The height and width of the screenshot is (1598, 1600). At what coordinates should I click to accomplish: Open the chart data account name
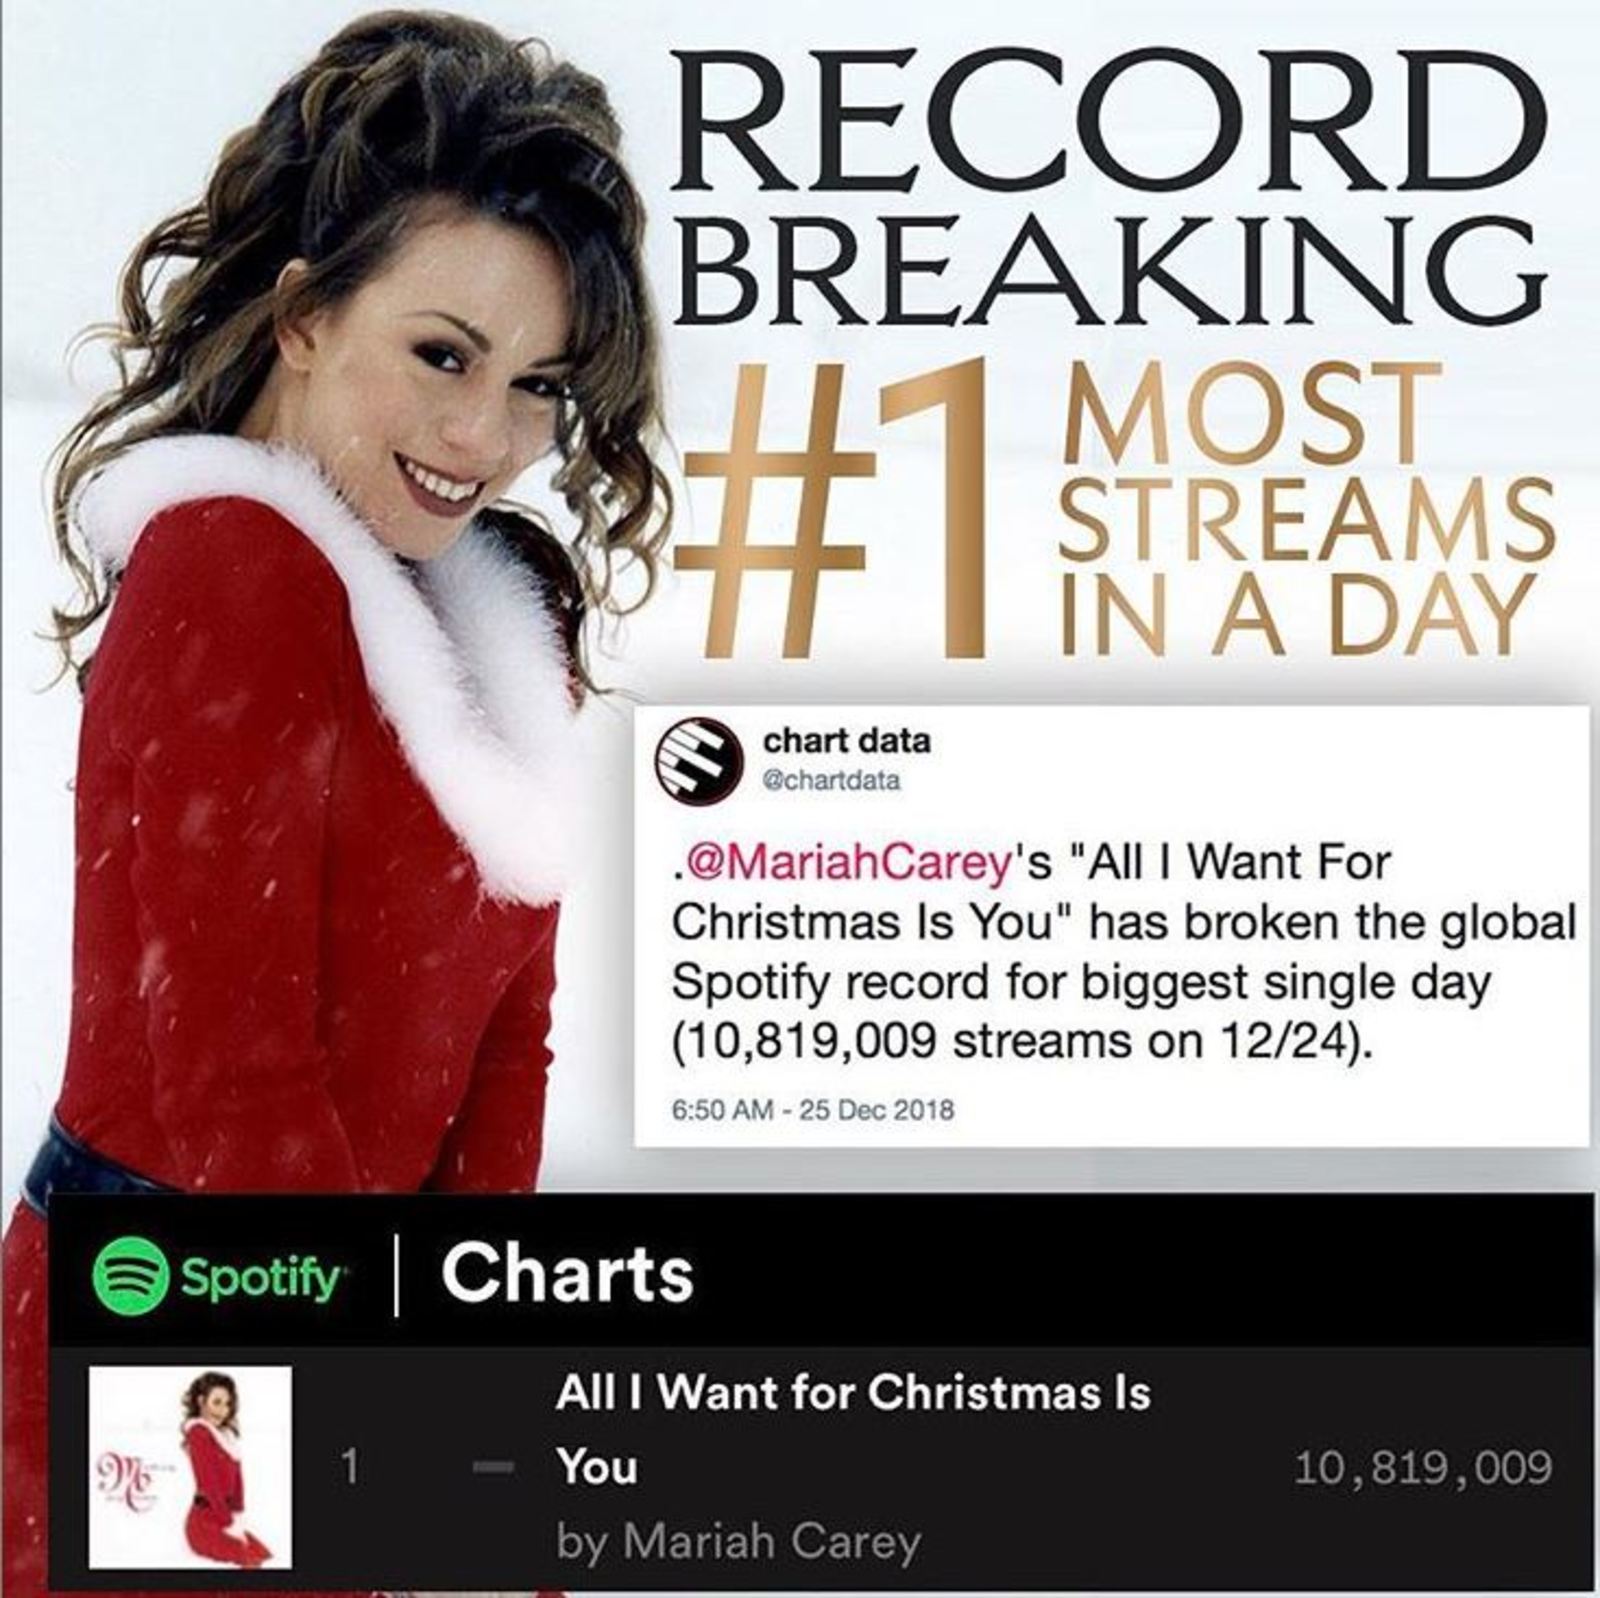coord(846,741)
